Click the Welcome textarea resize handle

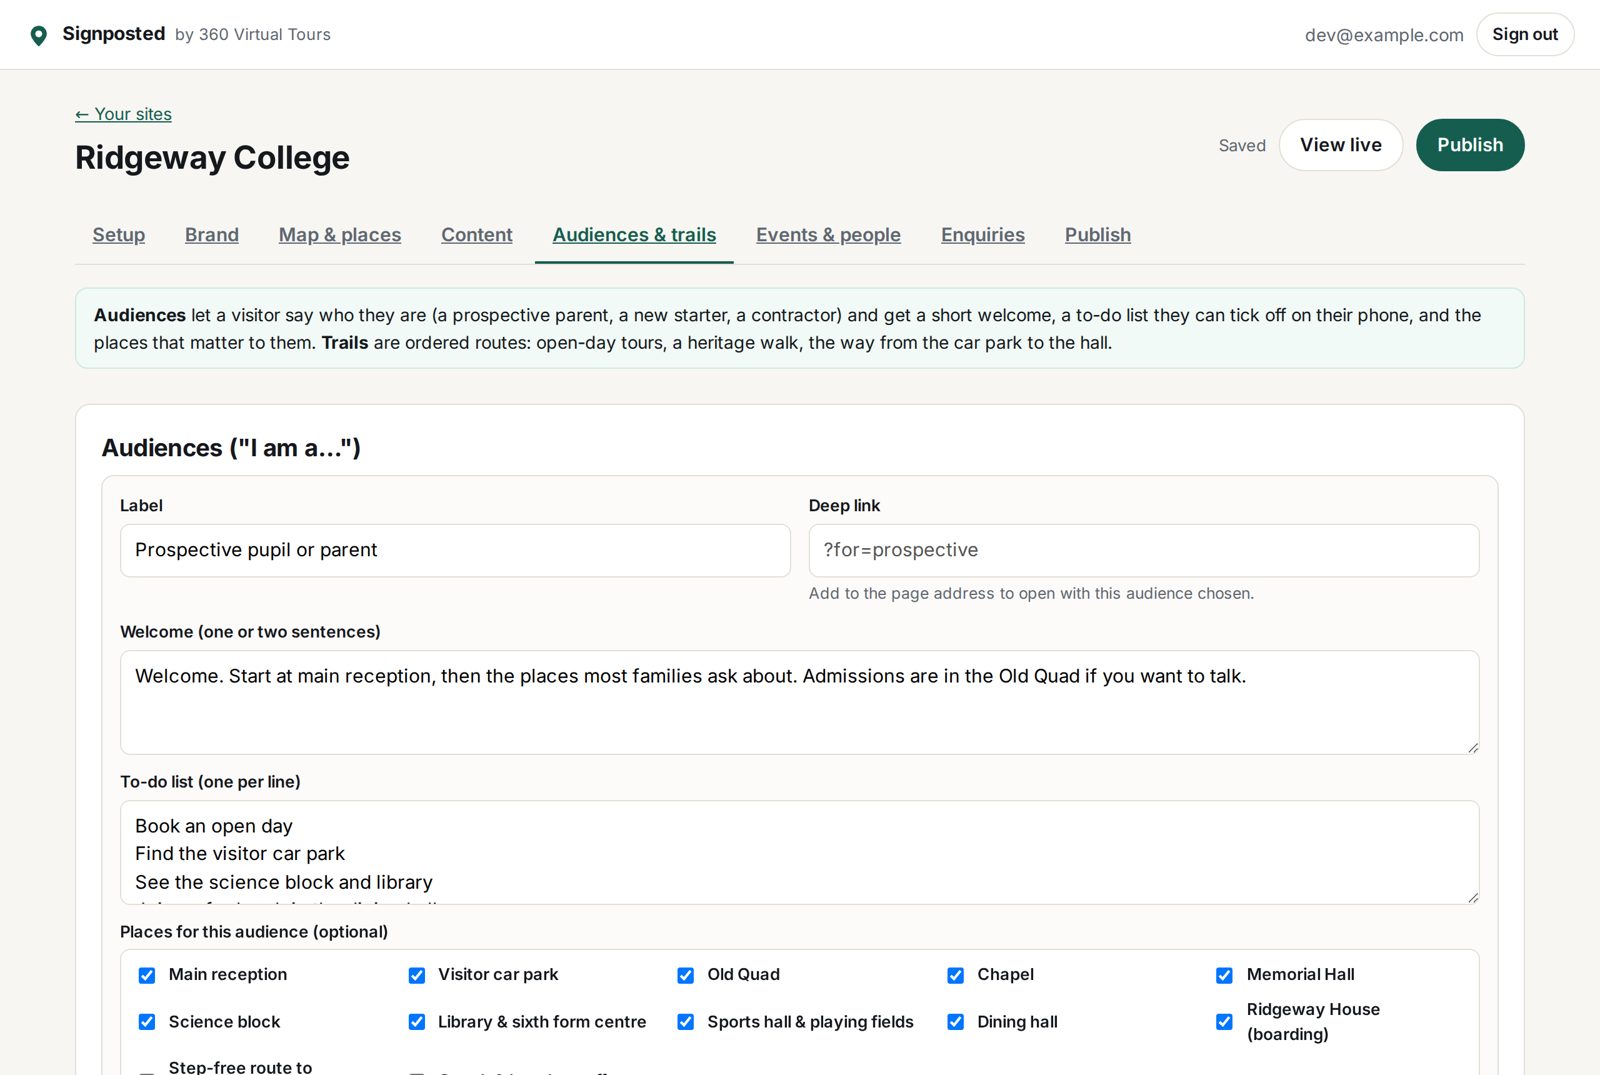coord(1473,748)
